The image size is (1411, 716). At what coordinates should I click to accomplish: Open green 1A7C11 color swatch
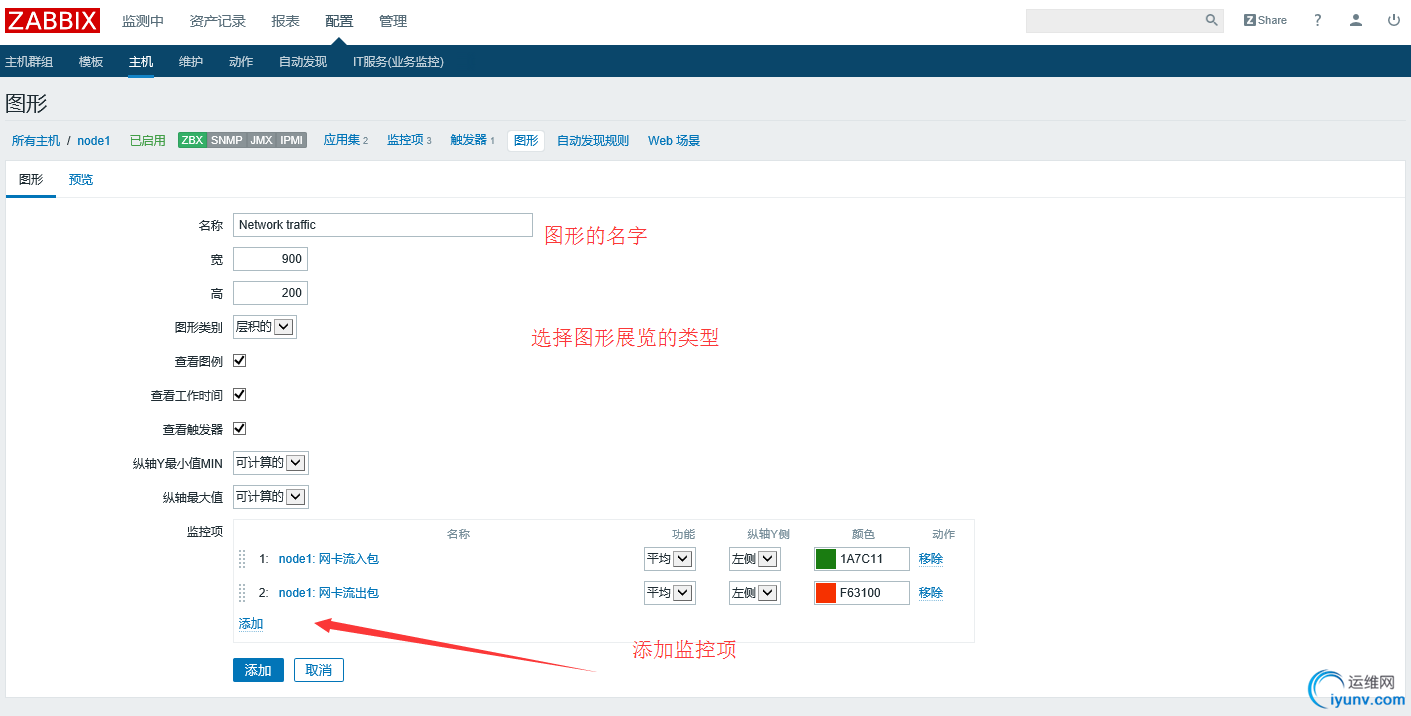pos(826,559)
